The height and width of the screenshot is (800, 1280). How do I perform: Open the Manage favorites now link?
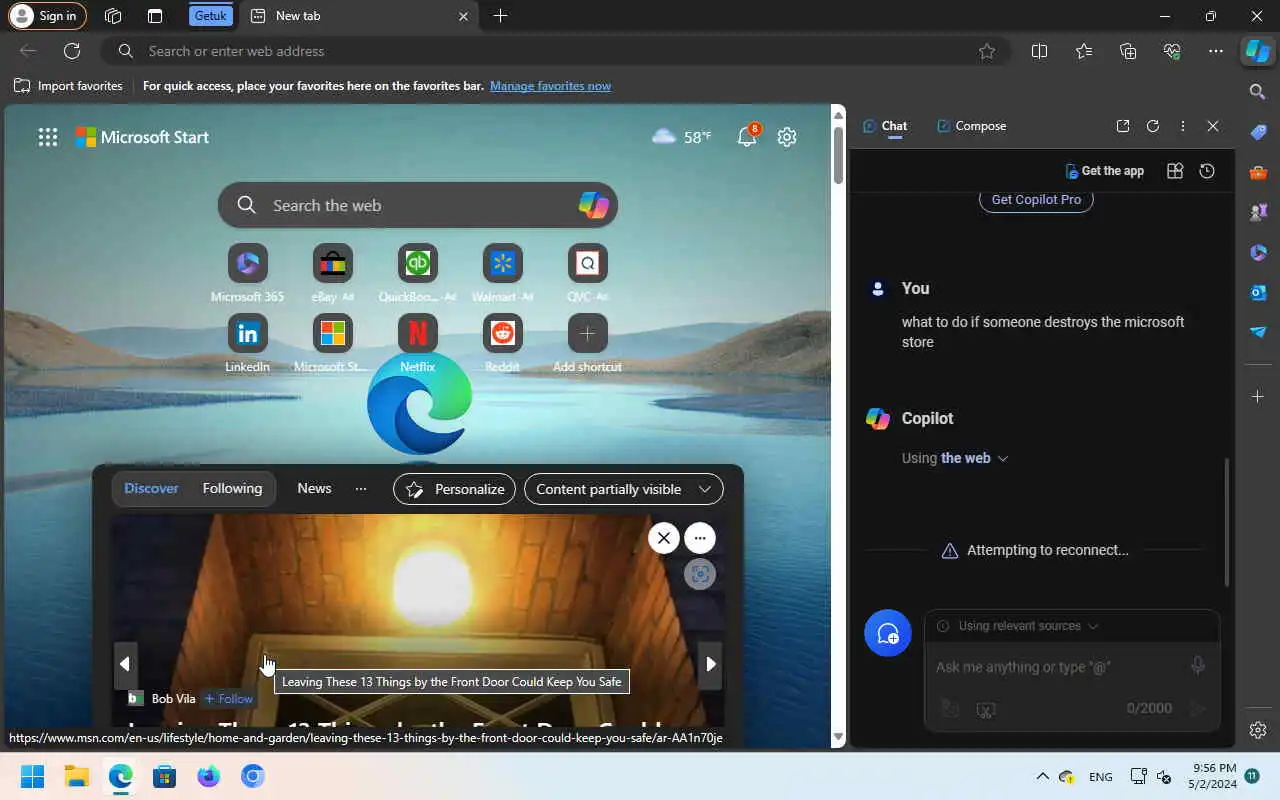pyautogui.click(x=550, y=86)
